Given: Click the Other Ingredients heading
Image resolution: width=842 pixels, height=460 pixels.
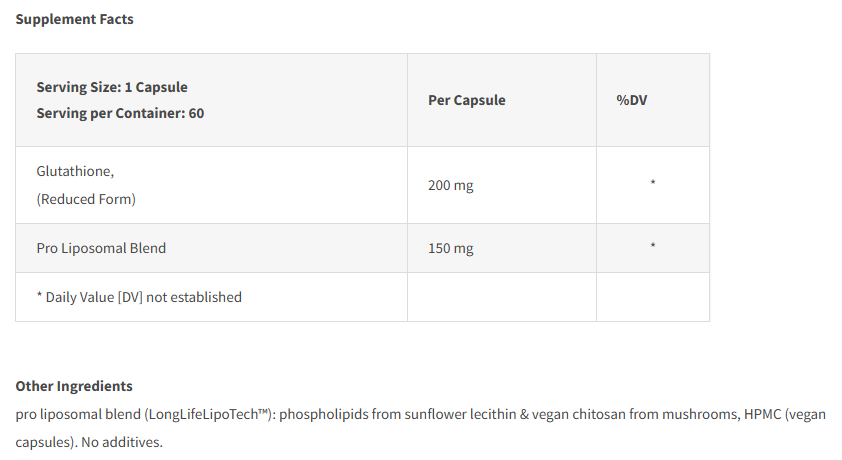Looking at the screenshot, I should click(x=74, y=386).
